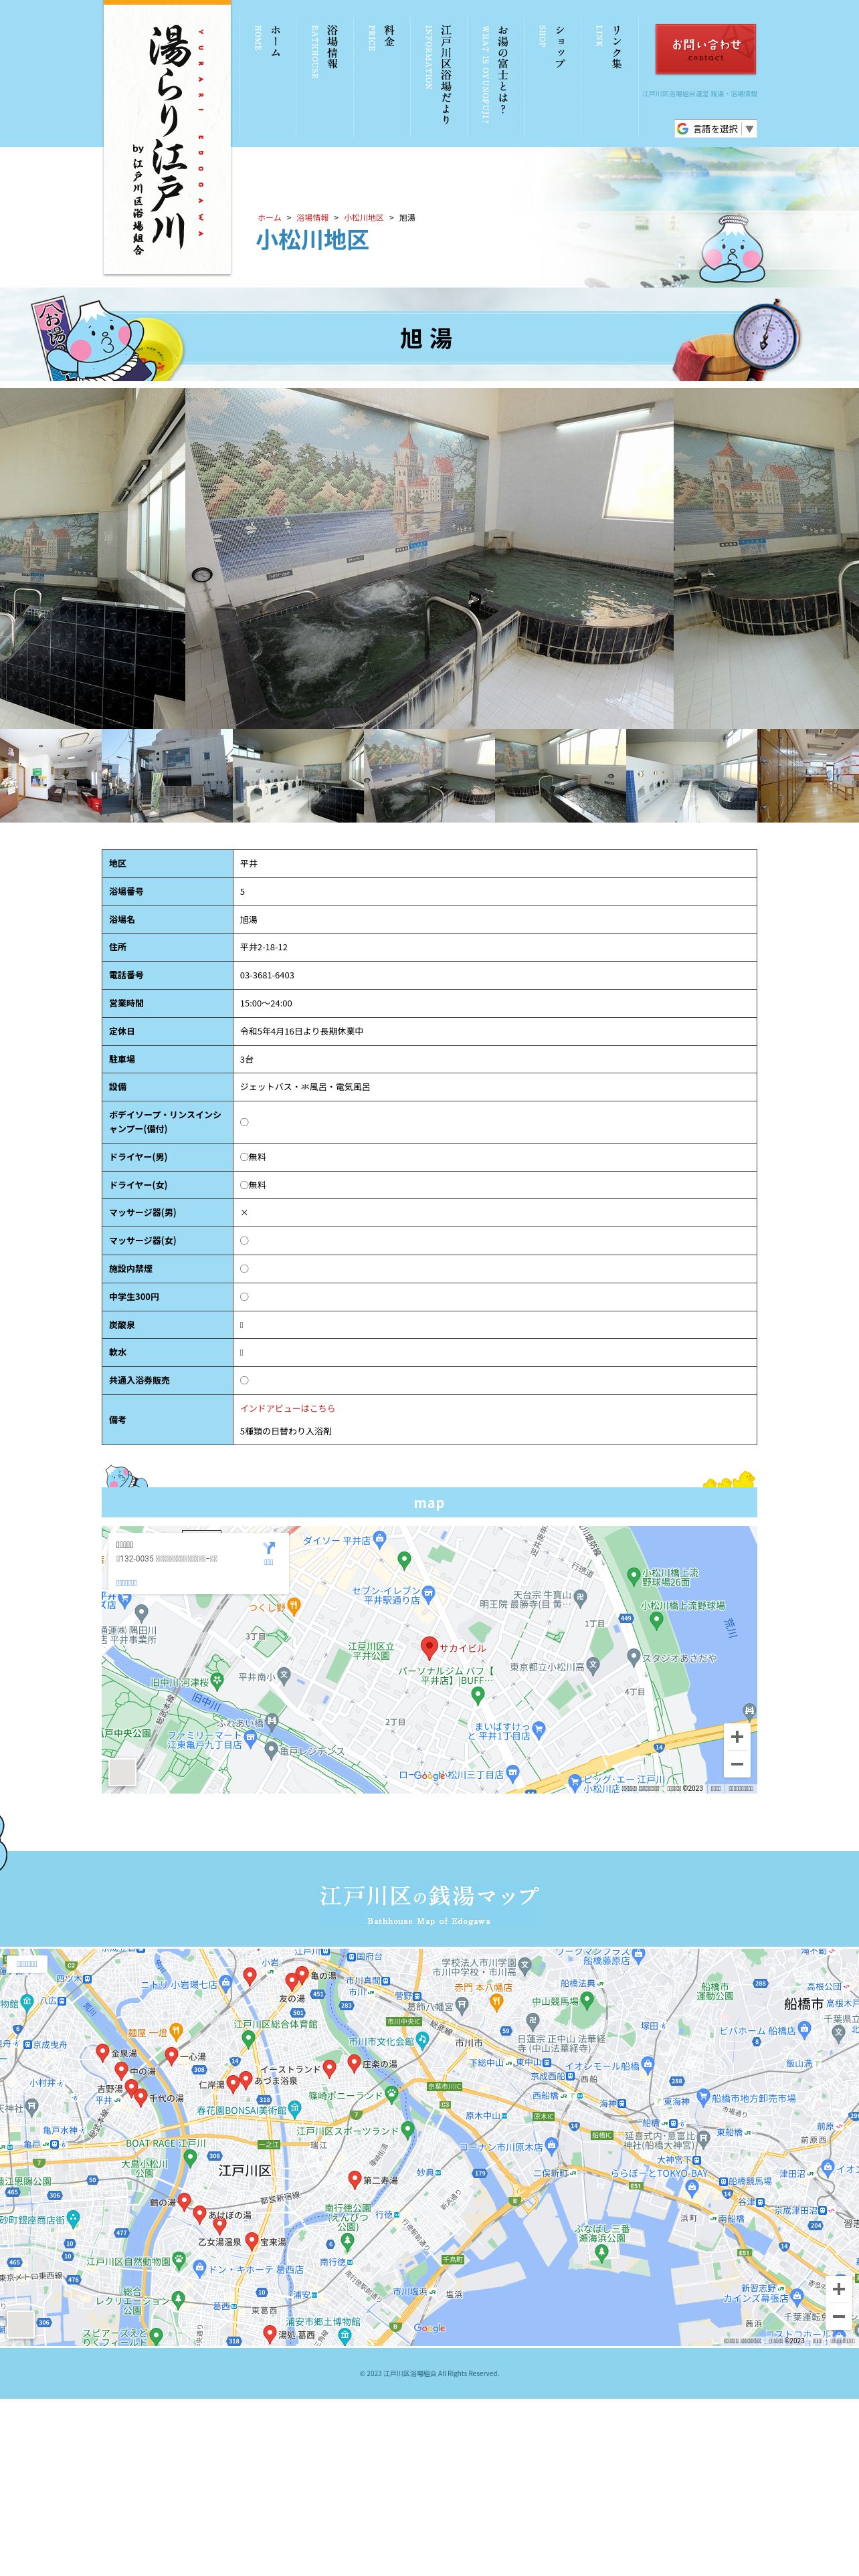Click the つくし野 restaurant marker
This screenshot has height=2576, width=859.
click(293, 1606)
